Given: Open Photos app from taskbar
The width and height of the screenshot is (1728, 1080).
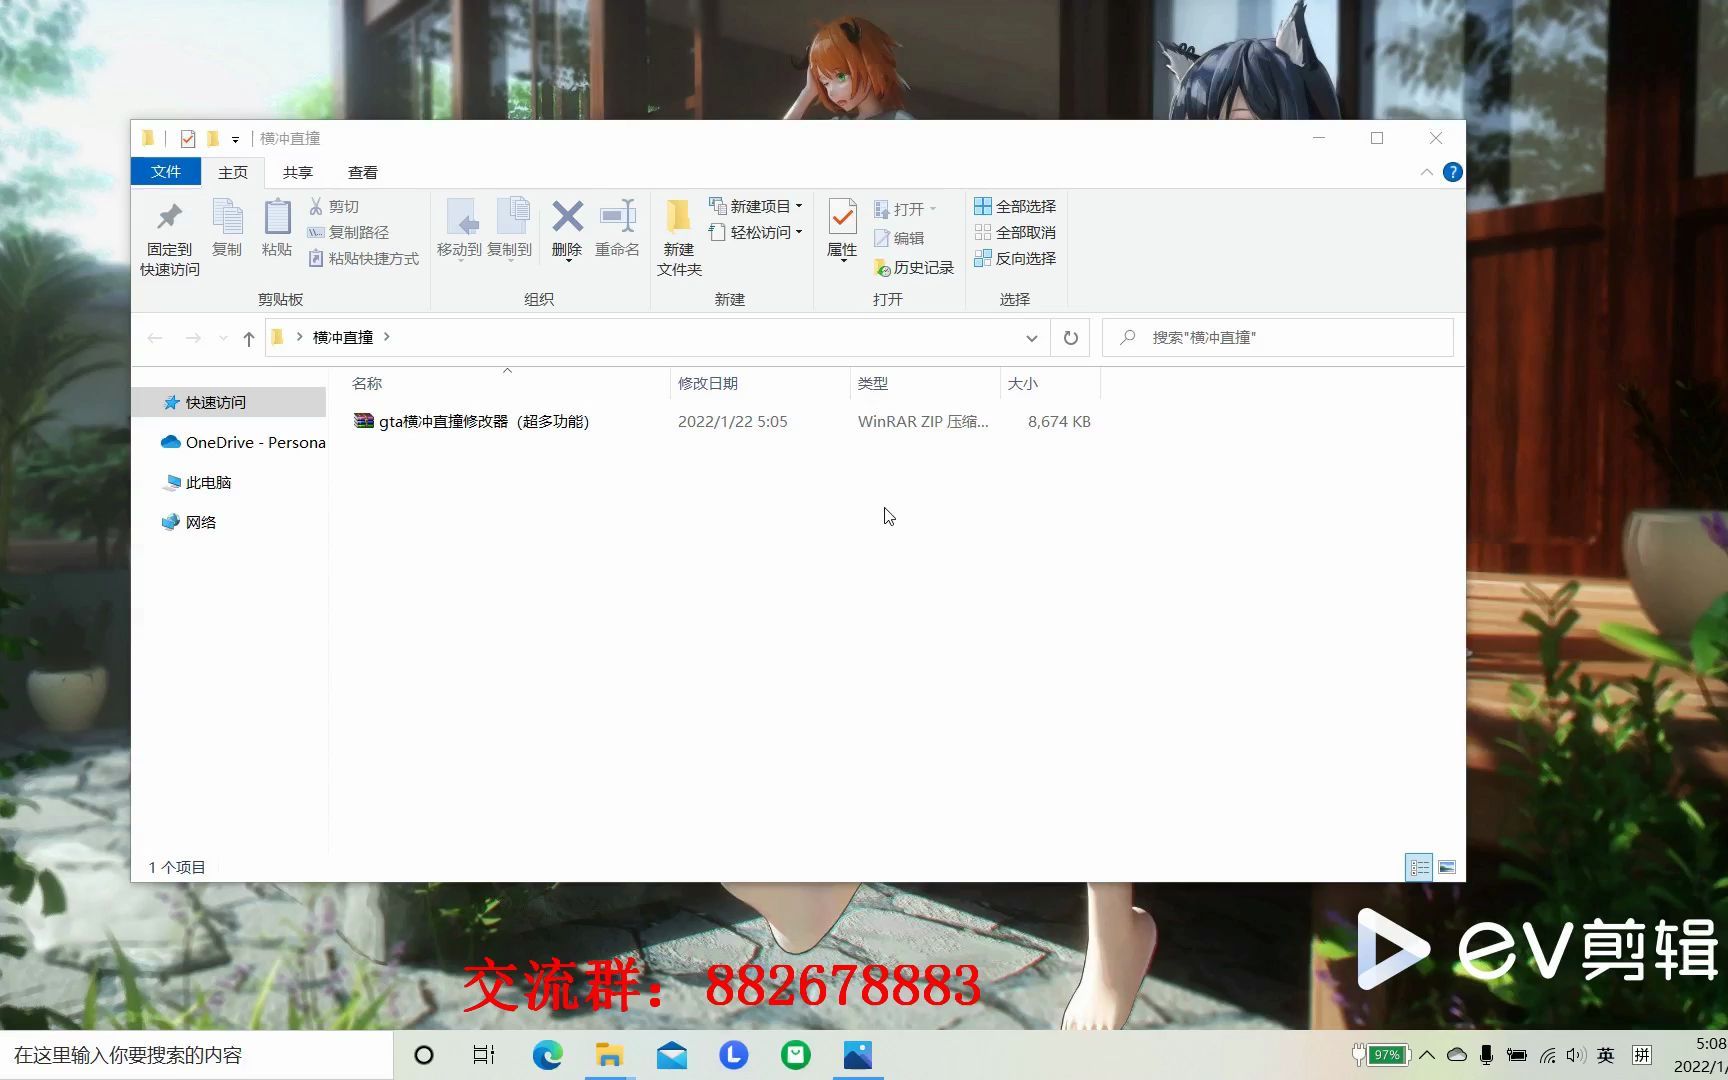Looking at the screenshot, I should 858,1055.
